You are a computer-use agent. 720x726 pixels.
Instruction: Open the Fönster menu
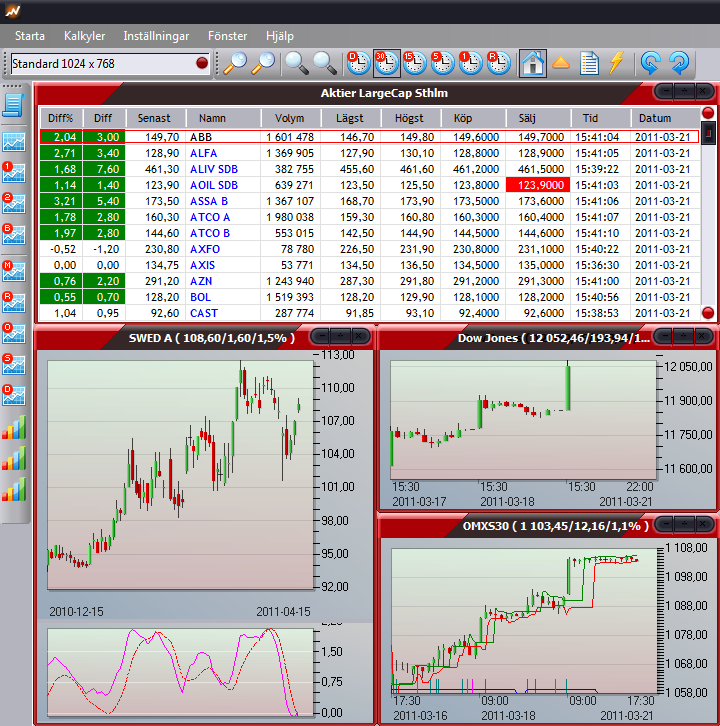point(227,36)
